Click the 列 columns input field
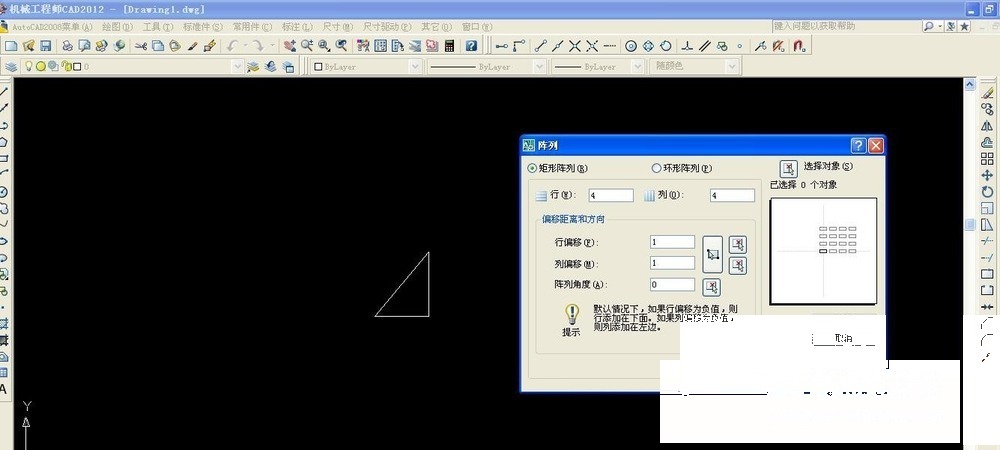The width and height of the screenshot is (1000, 450). click(x=732, y=196)
